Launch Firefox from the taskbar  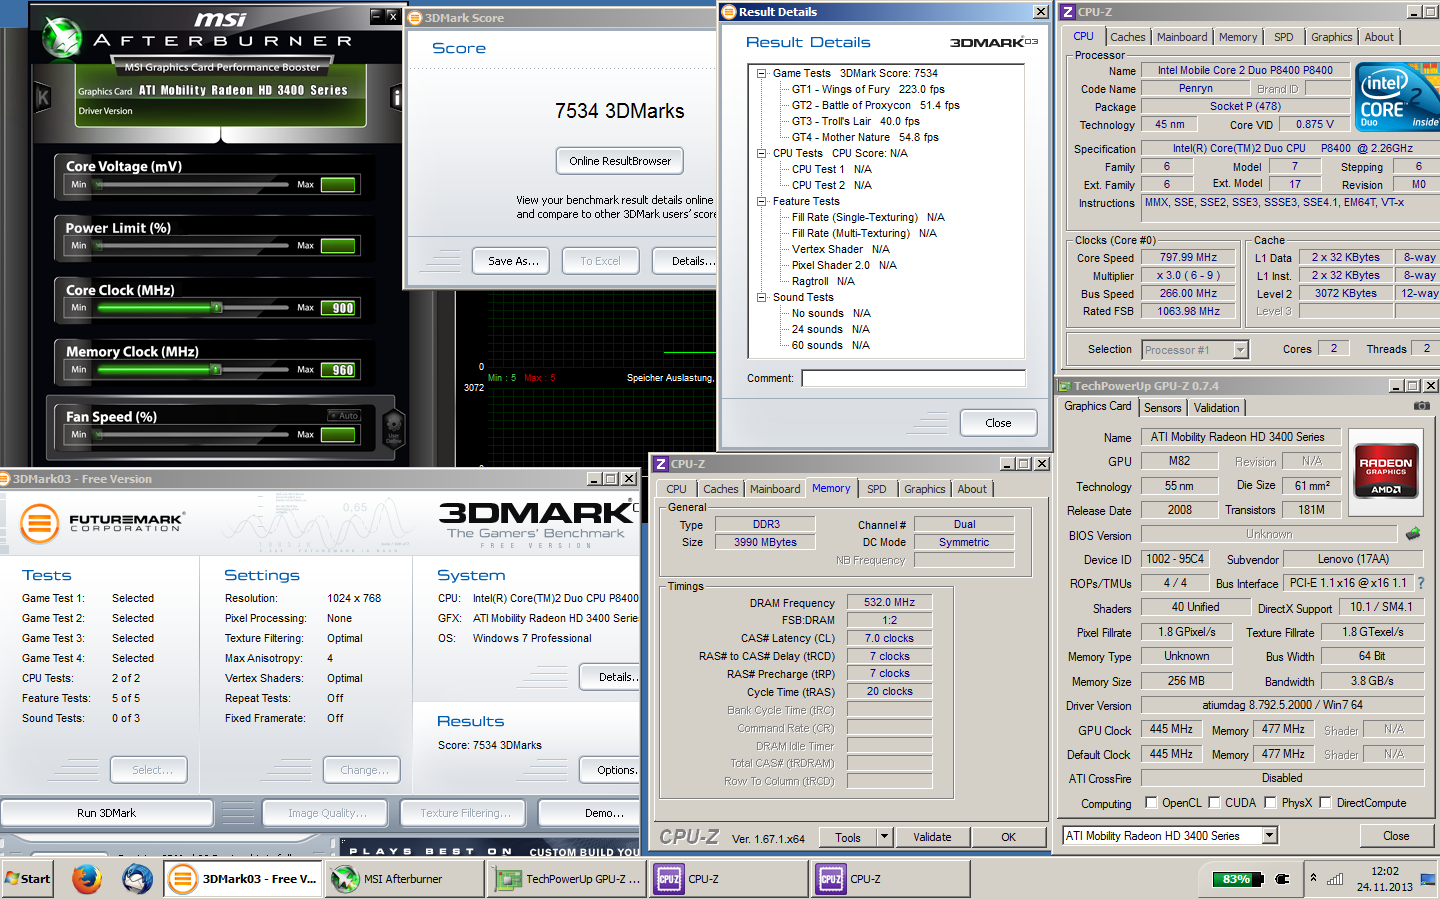[x=87, y=879]
